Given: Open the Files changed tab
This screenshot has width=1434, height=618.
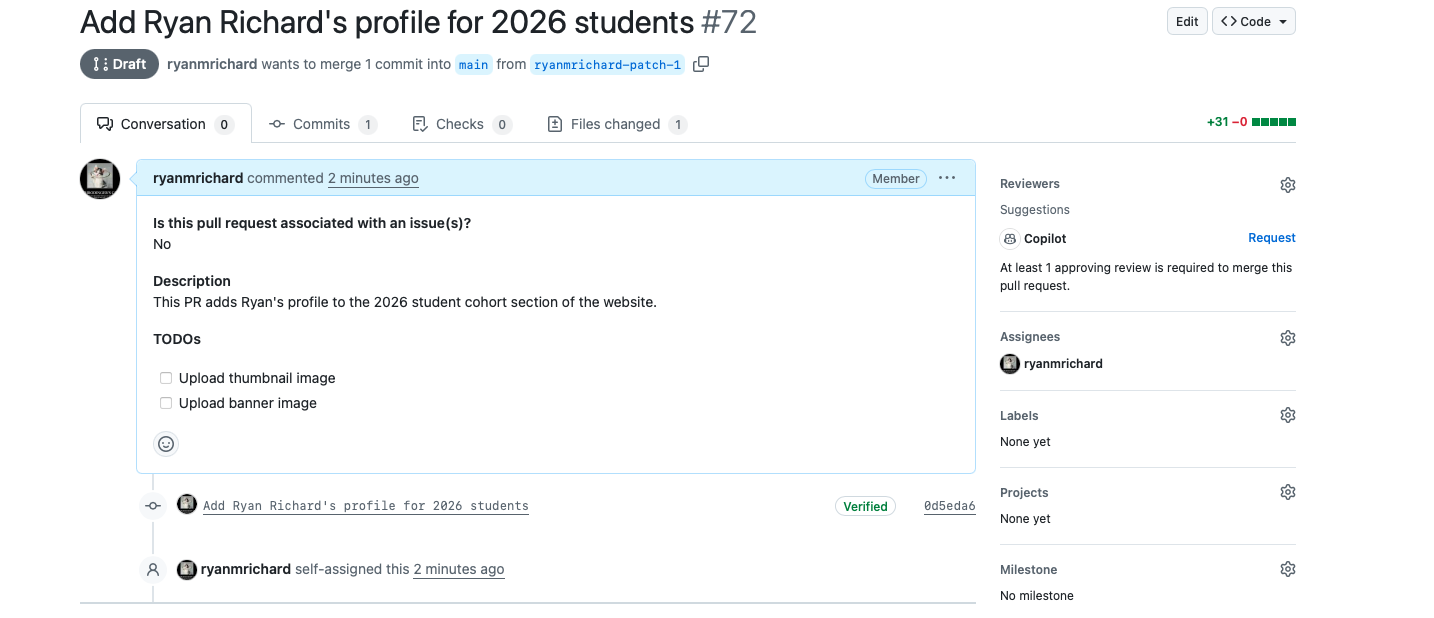Looking at the screenshot, I should point(616,124).
